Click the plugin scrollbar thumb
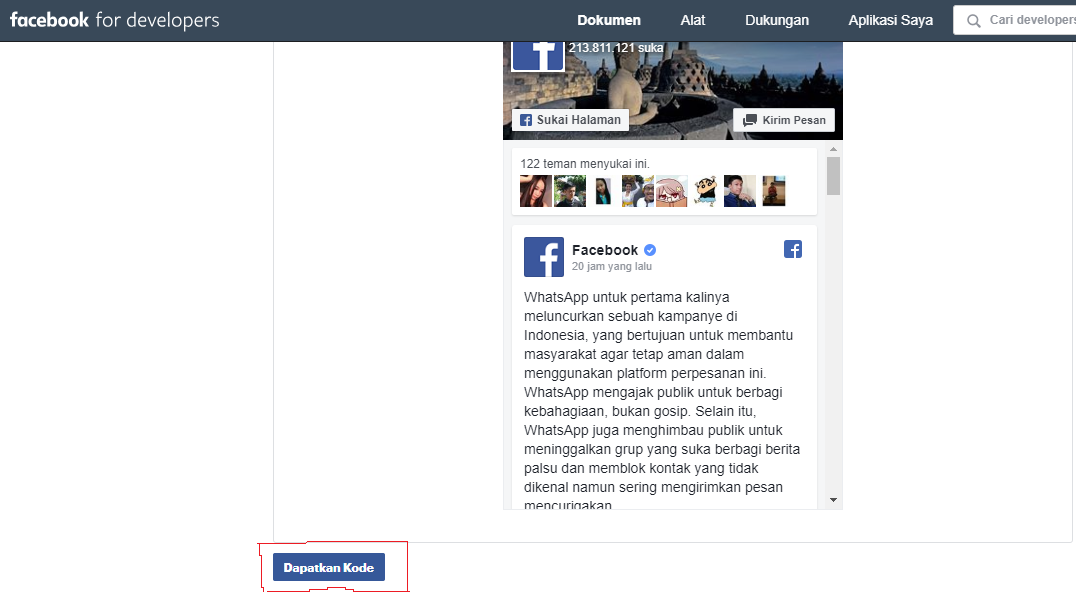The image size is (1076, 592). tap(833, 176)
